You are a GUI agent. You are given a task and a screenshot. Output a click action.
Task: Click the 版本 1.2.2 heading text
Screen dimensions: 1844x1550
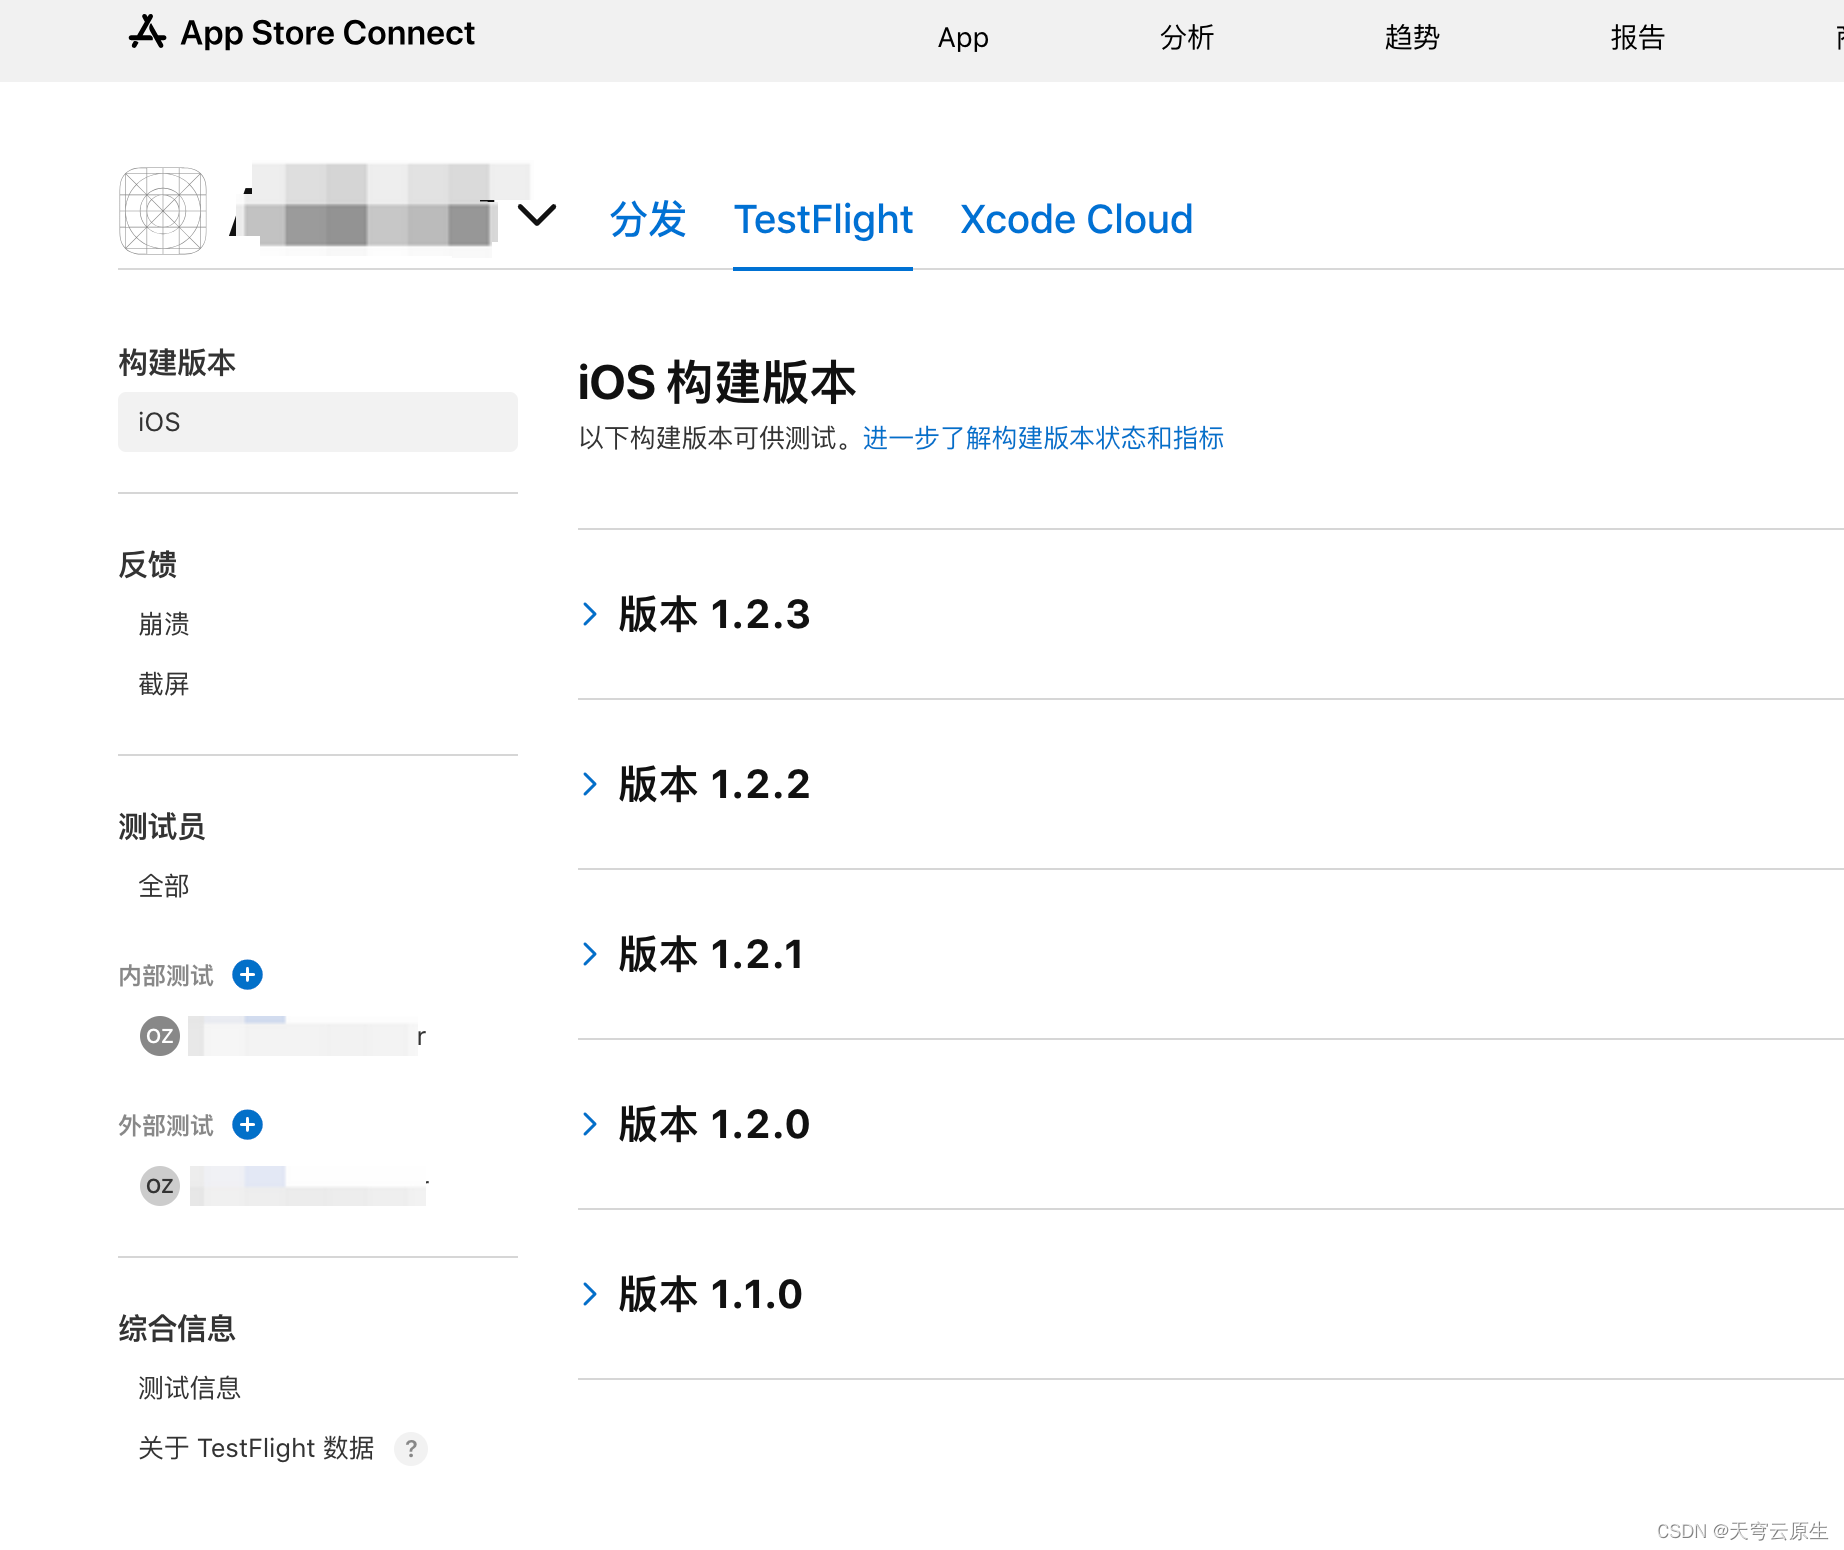pyautogui.click(x=714, y=784)
